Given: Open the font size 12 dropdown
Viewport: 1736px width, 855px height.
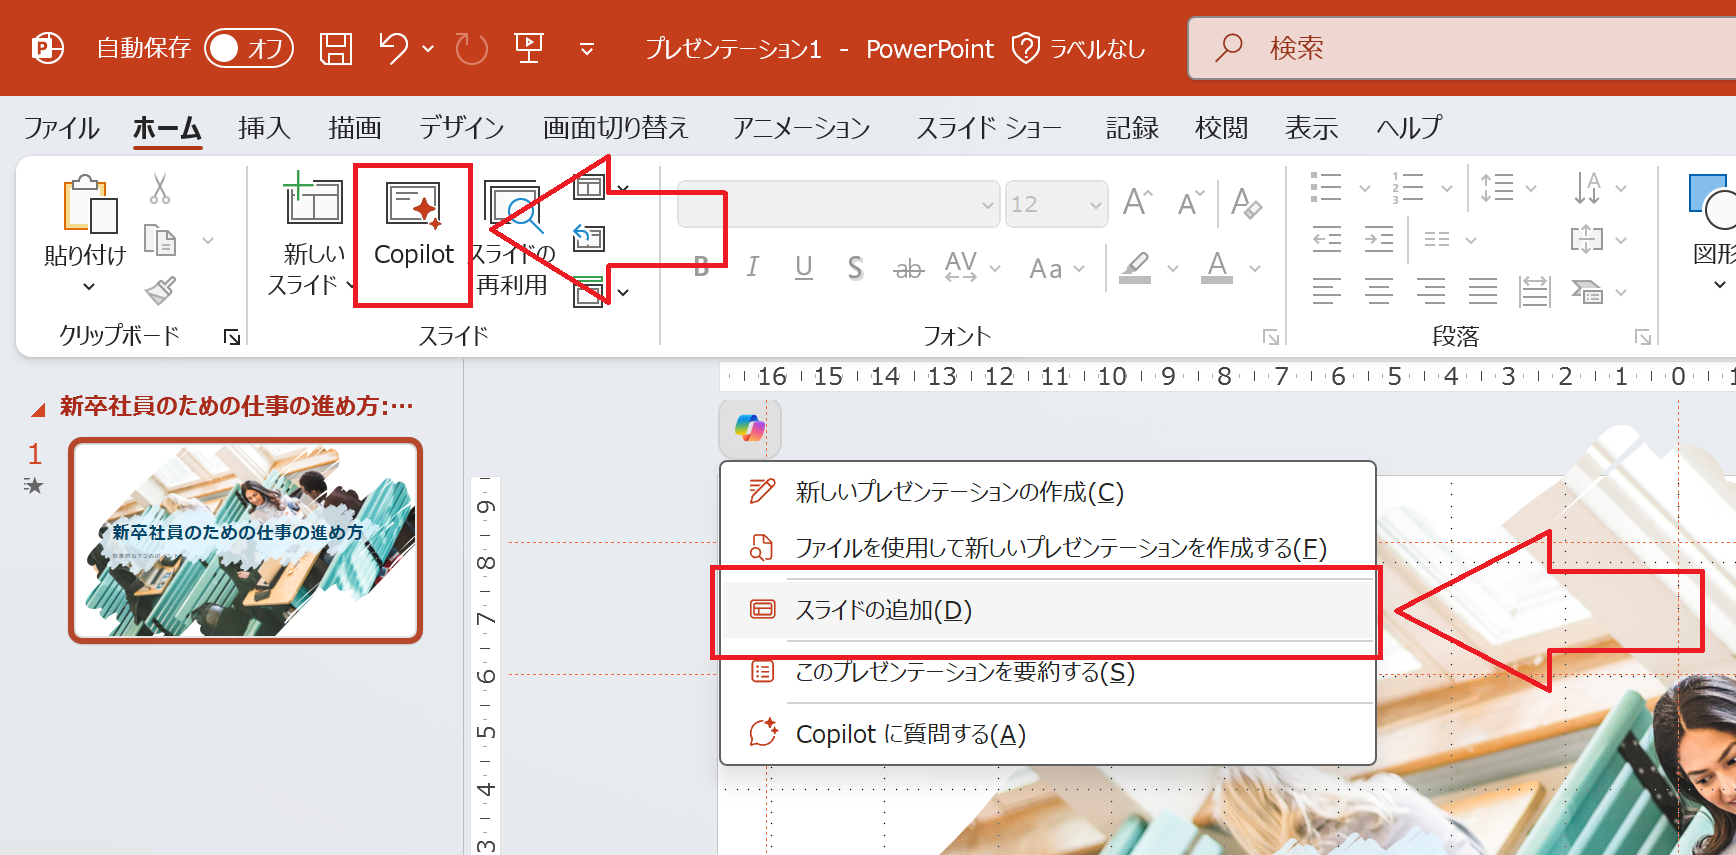Looking at the screenshot, I should [1096, 205].
